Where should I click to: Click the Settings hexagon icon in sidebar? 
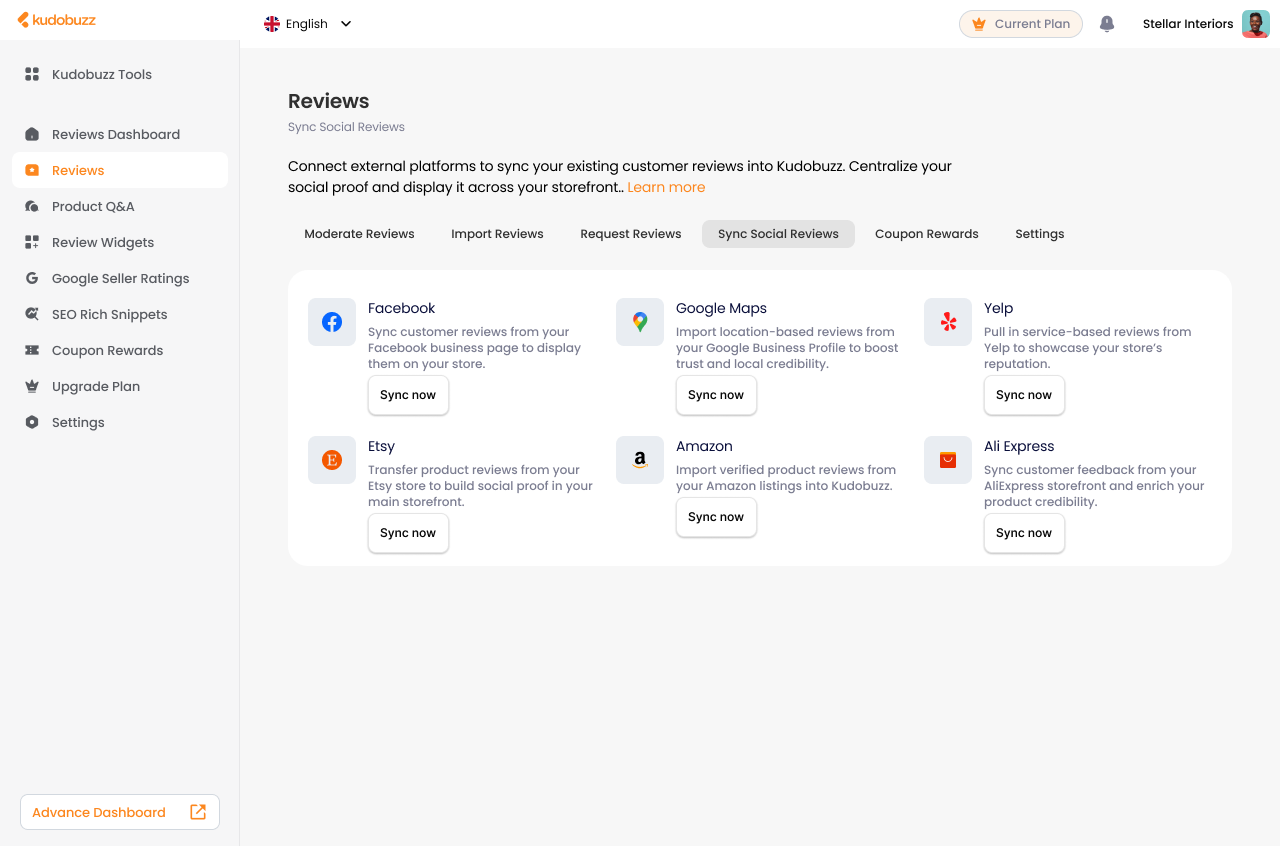pyautogui.click(x=32, y=422)
